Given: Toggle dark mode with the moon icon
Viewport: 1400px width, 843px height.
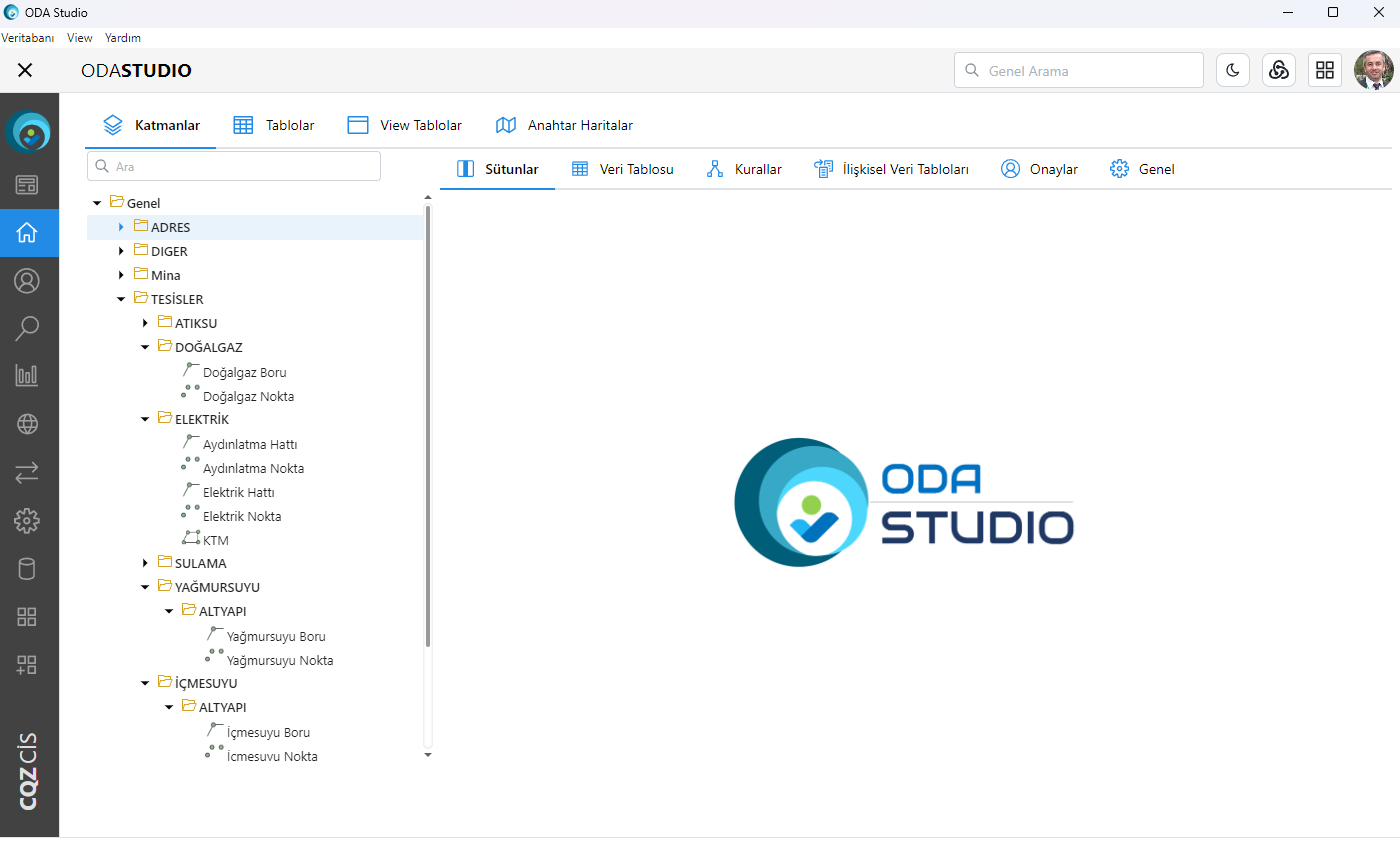Looking at the screenshot, I should pyautogui.click(x=1233, y=70).
